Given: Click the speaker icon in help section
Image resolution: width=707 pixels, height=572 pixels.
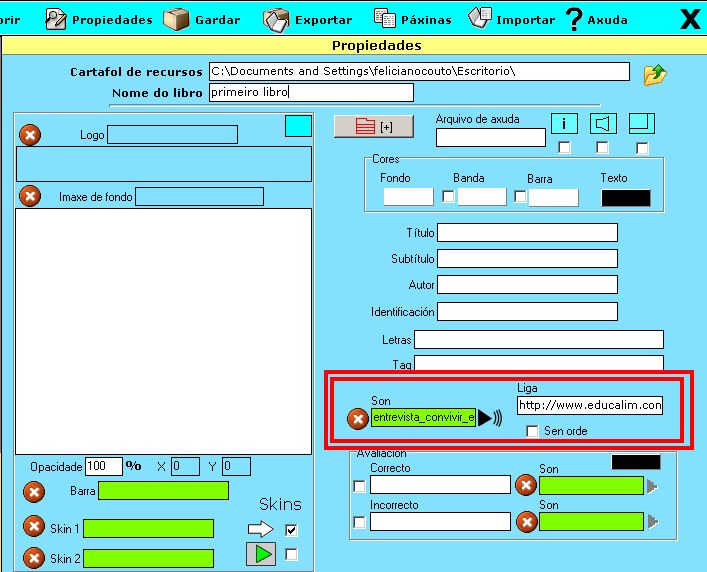Looking at the screenshot, I should [x=603, y=124].
